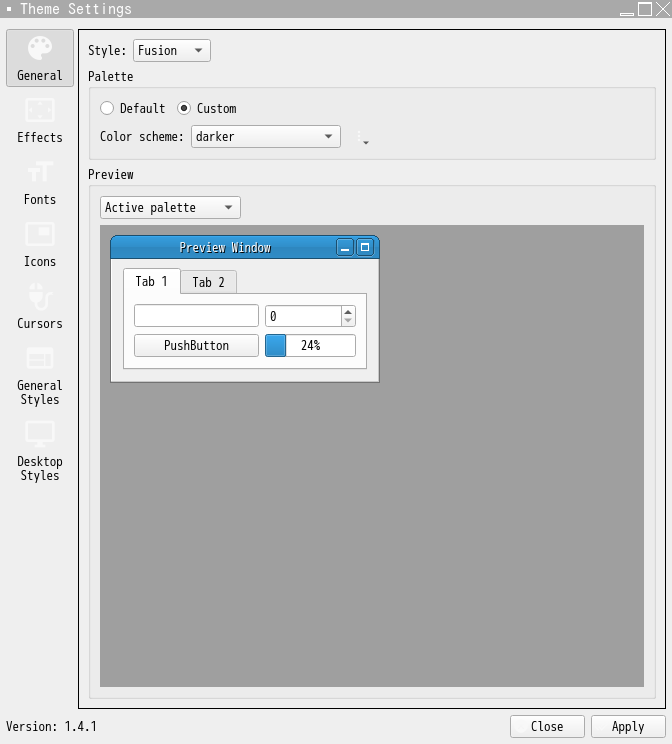Open the Style Fusion dropdown

(172, 50)
